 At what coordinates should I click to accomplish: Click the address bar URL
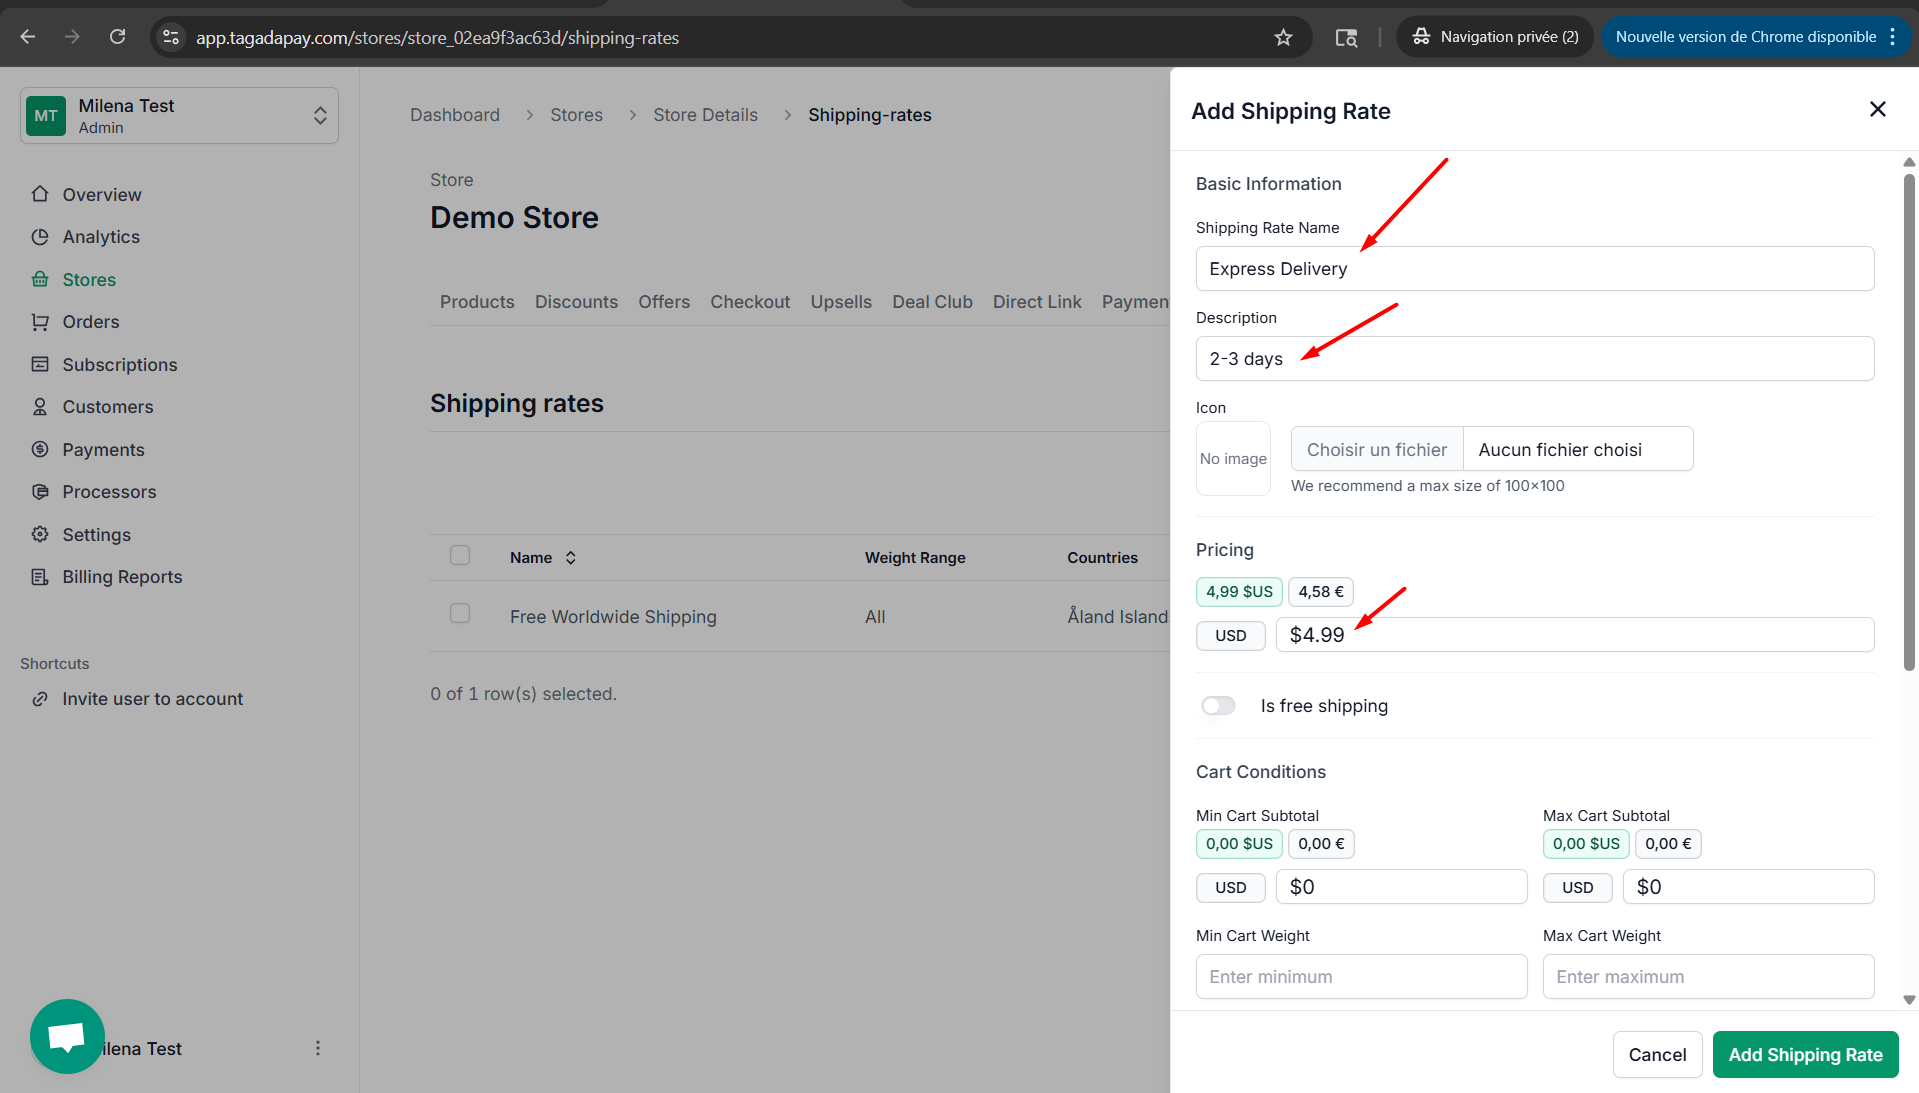coord(437,37)
